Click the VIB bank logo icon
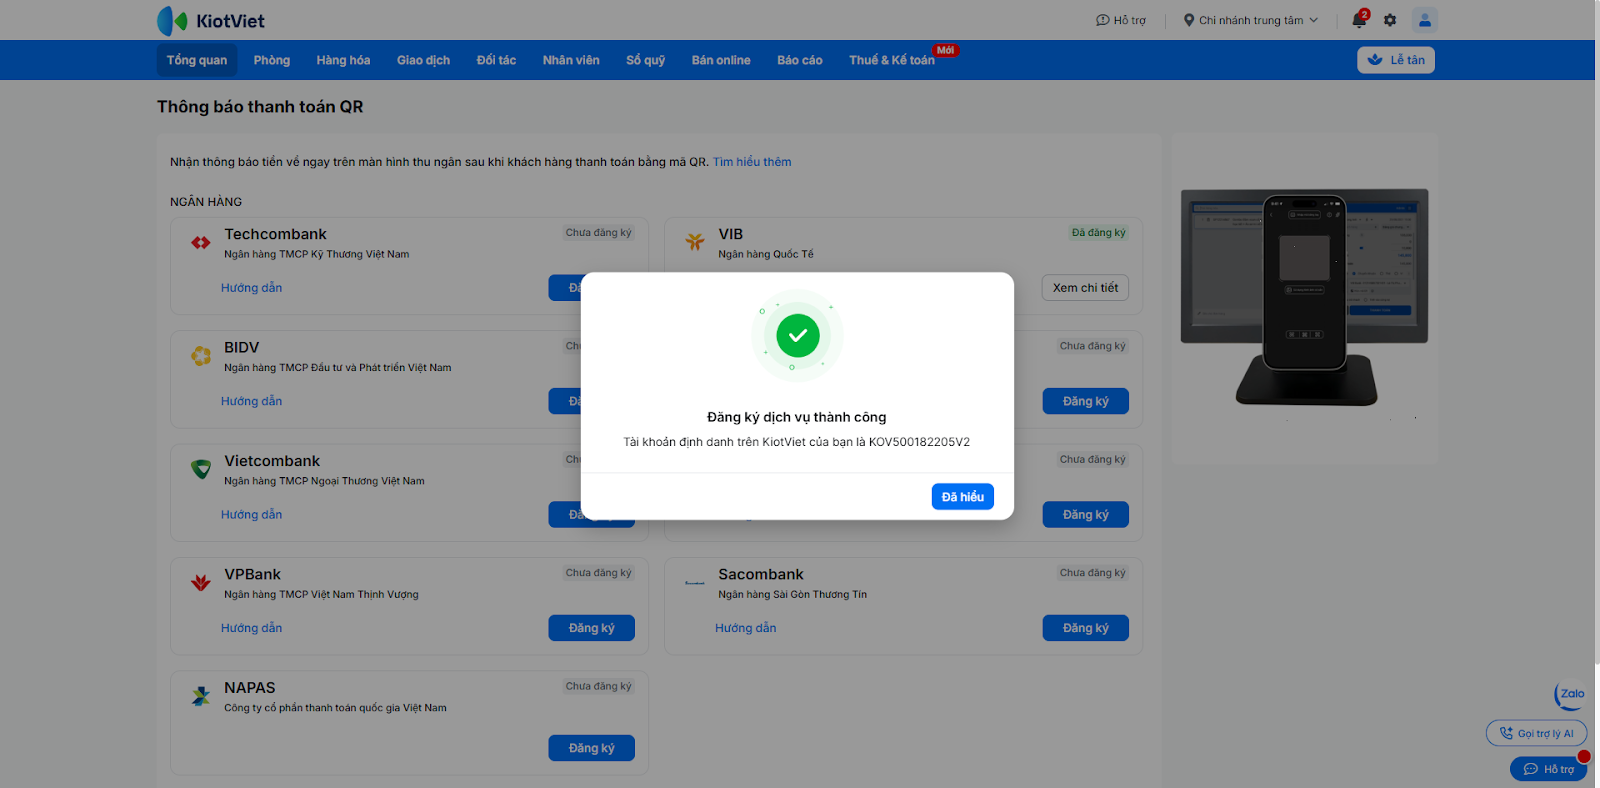 pos(695,241)
